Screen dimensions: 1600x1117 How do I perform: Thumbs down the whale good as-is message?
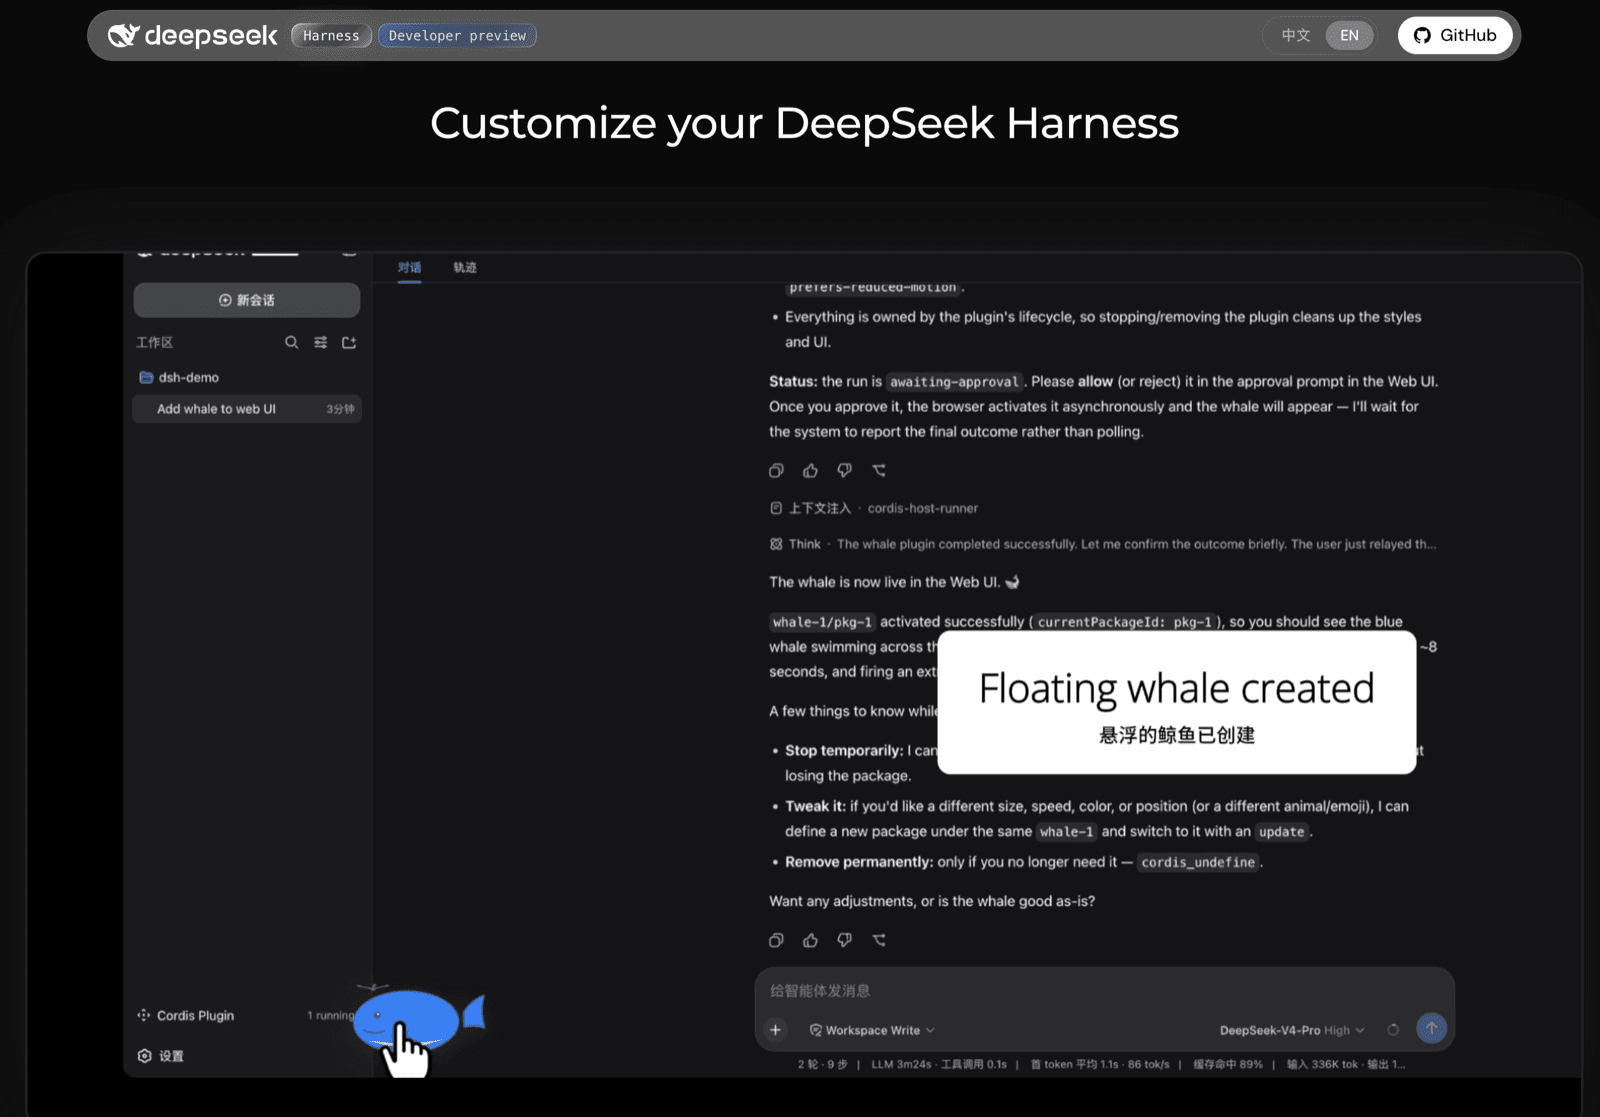click(x=844, y=940)
